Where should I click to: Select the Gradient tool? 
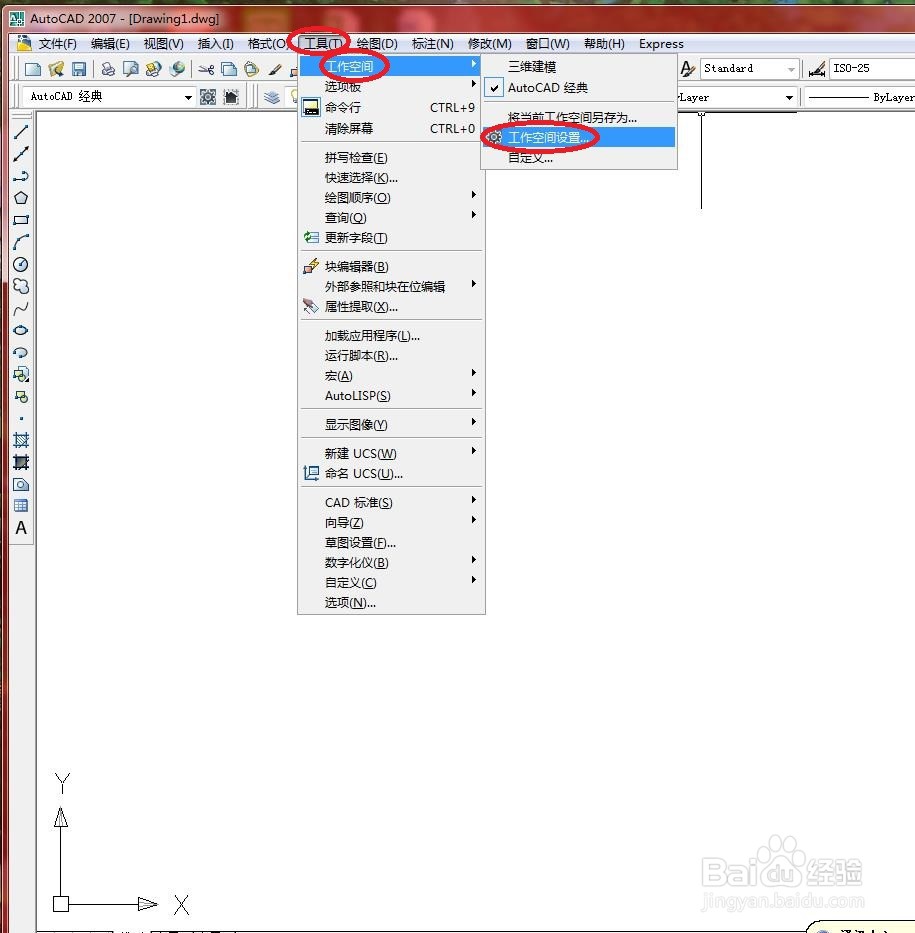[21, 462]
